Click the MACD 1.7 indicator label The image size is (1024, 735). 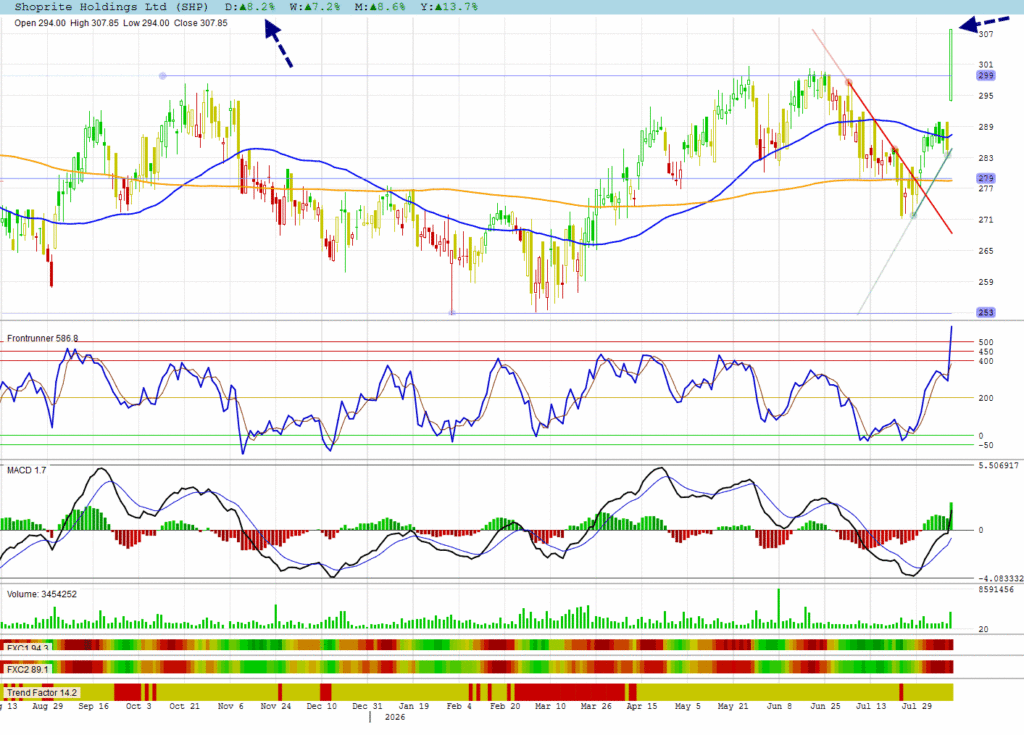(26, 470)
